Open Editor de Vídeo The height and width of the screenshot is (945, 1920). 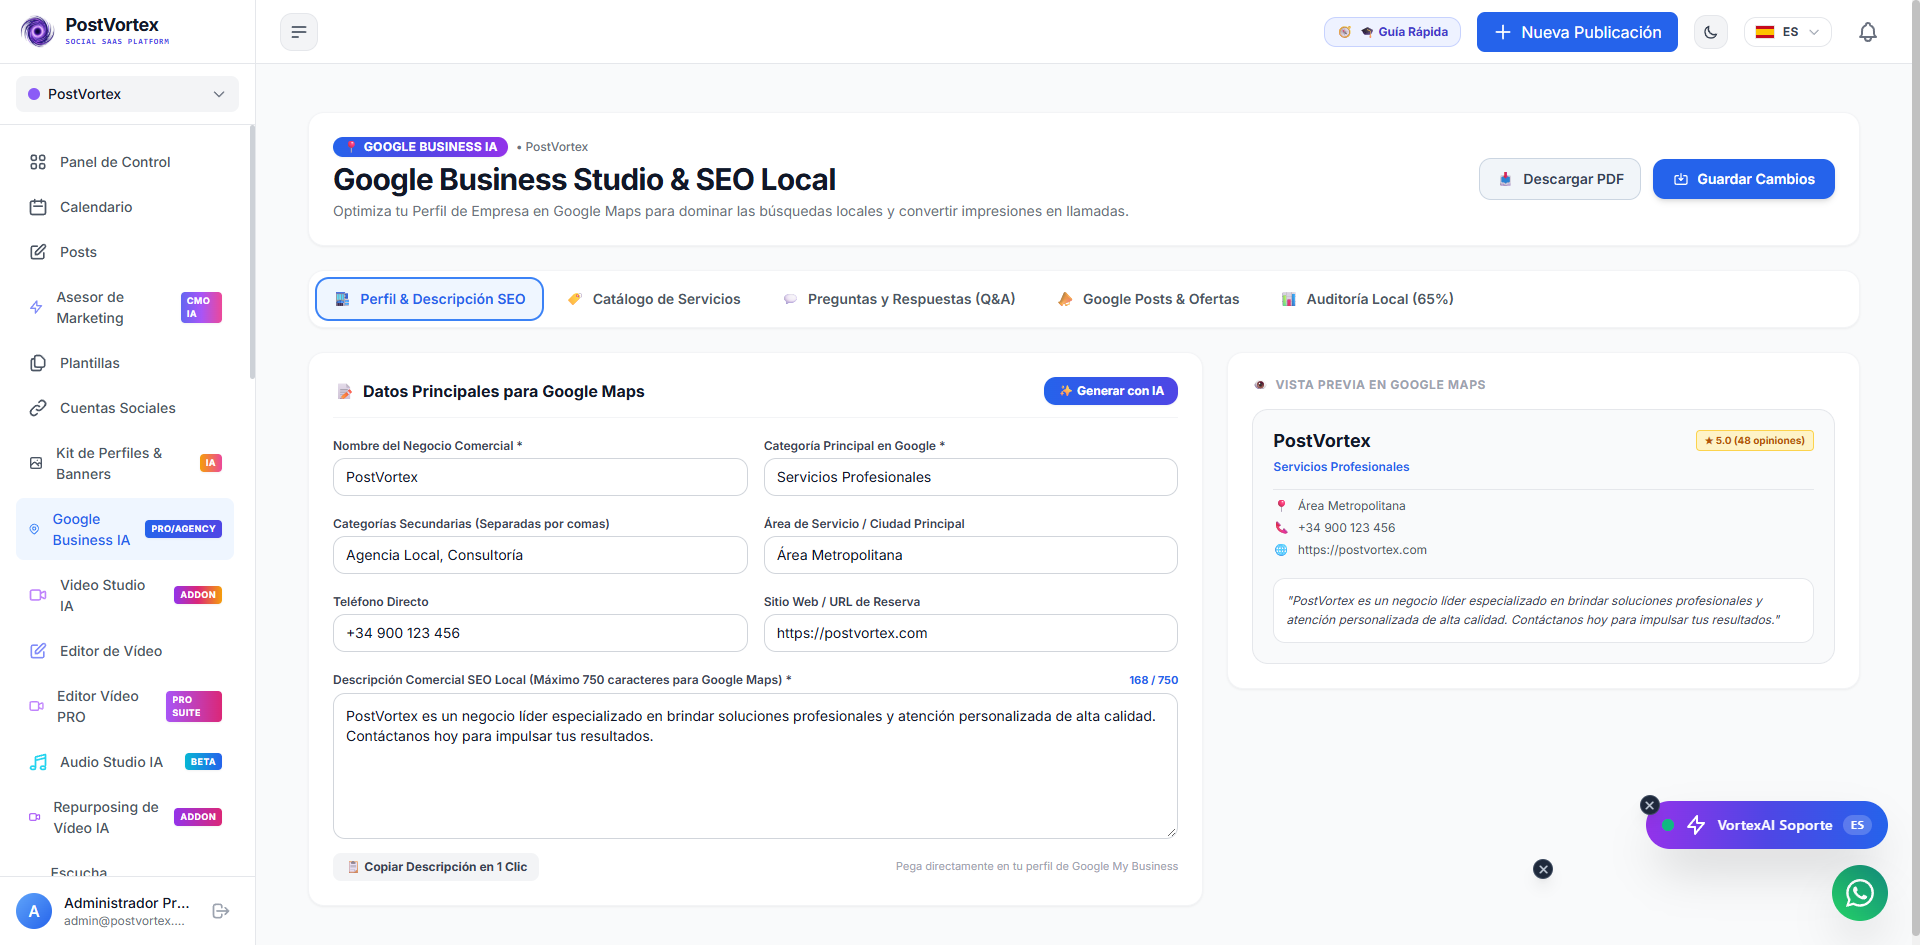(x=127, y=651)
